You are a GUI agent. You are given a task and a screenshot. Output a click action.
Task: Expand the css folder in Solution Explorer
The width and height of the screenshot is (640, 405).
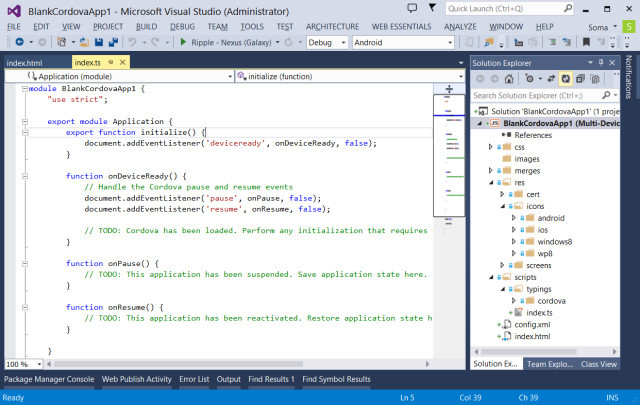pos(490,147)
